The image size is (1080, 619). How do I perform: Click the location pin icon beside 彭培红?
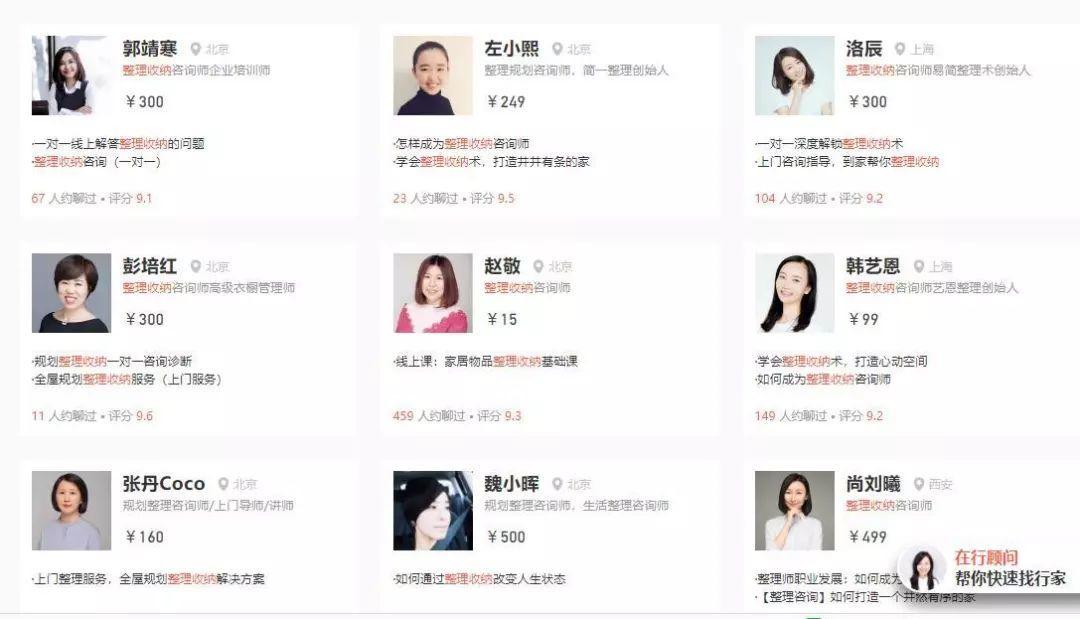(196, 266)
